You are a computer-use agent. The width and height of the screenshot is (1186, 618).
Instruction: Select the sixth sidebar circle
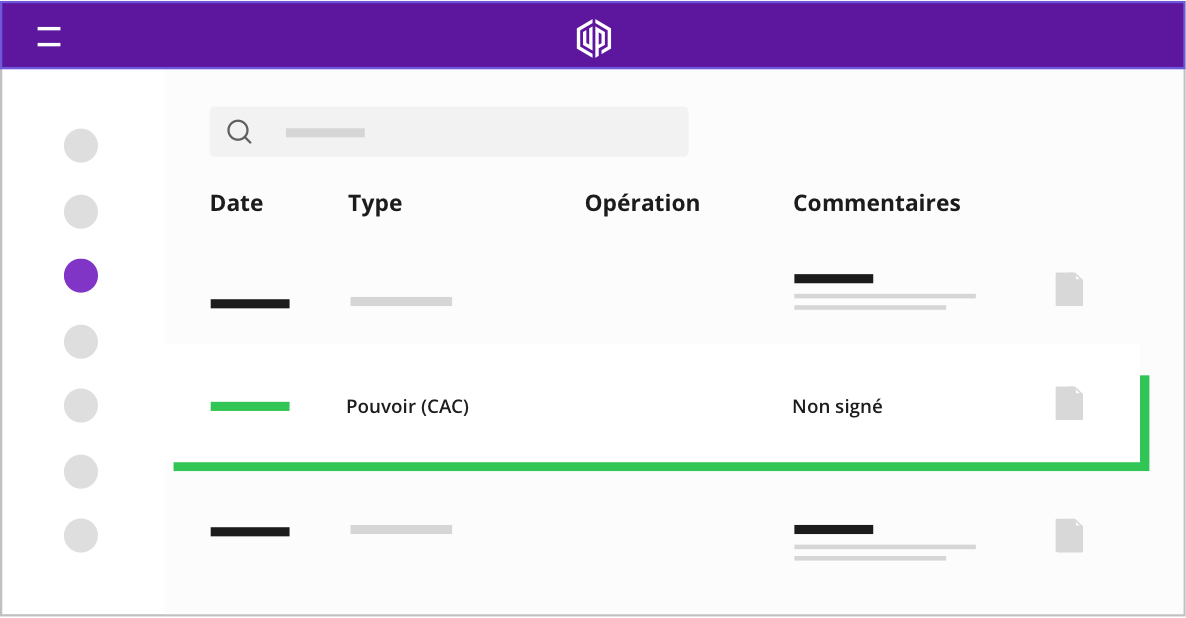point(81,472)
